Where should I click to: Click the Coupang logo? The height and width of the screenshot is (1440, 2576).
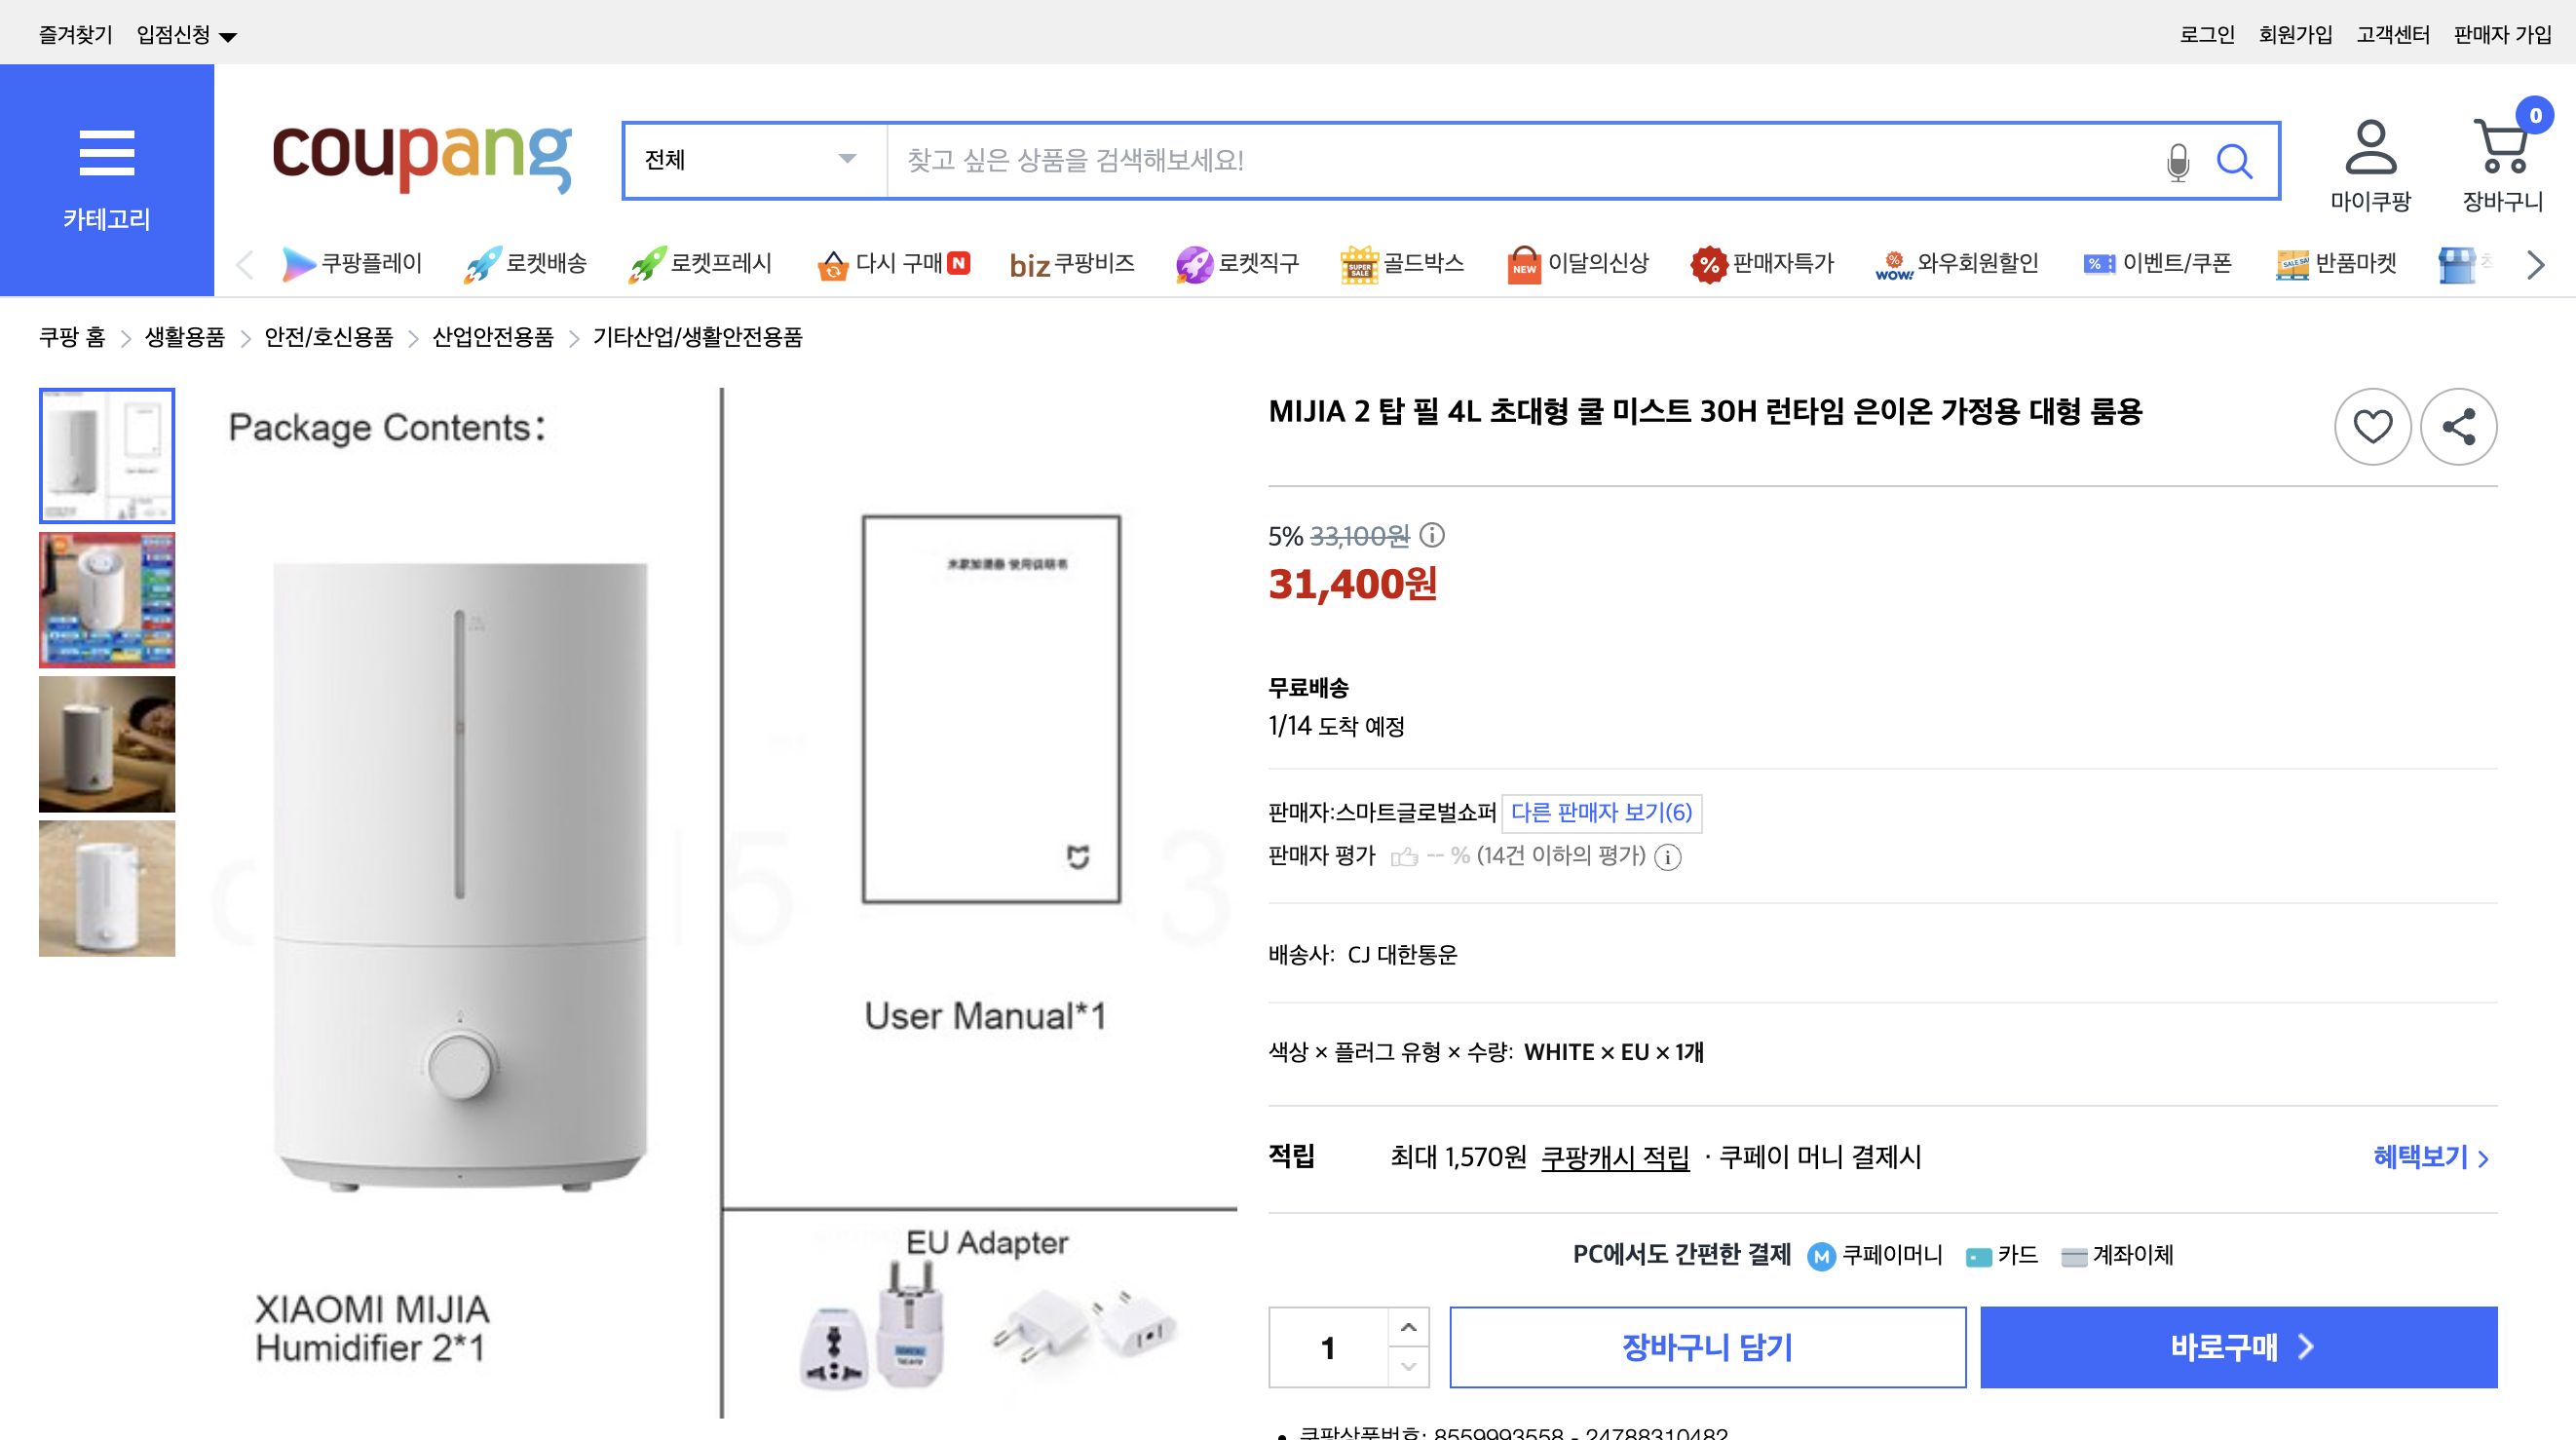(x=422, y=158)
